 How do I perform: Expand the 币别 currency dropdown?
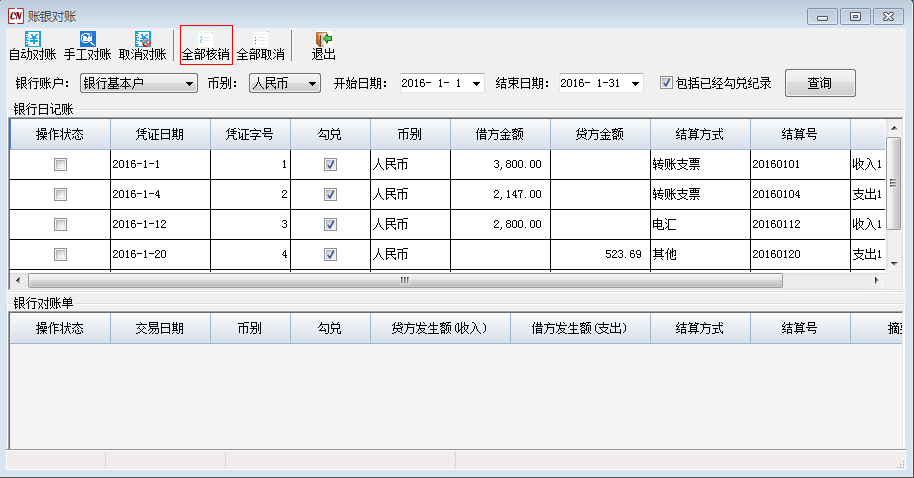point(312,83)
